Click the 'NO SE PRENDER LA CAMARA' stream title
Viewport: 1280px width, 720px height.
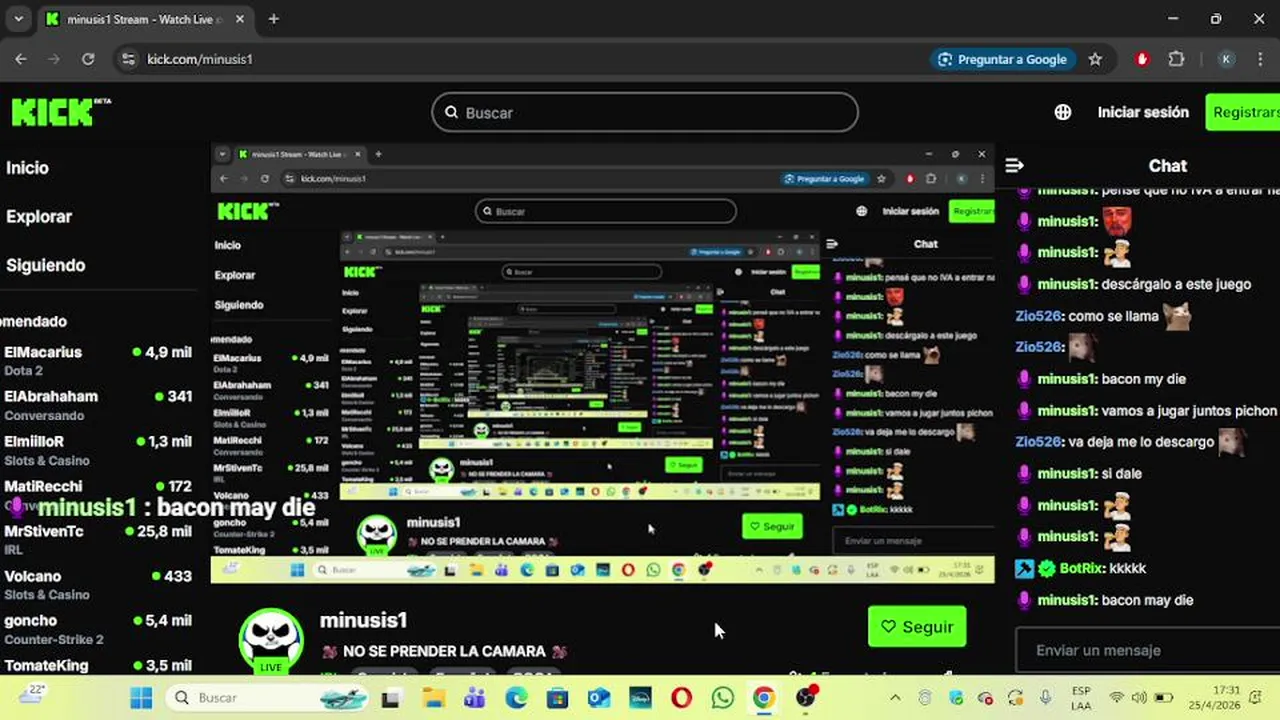(444, 651)
